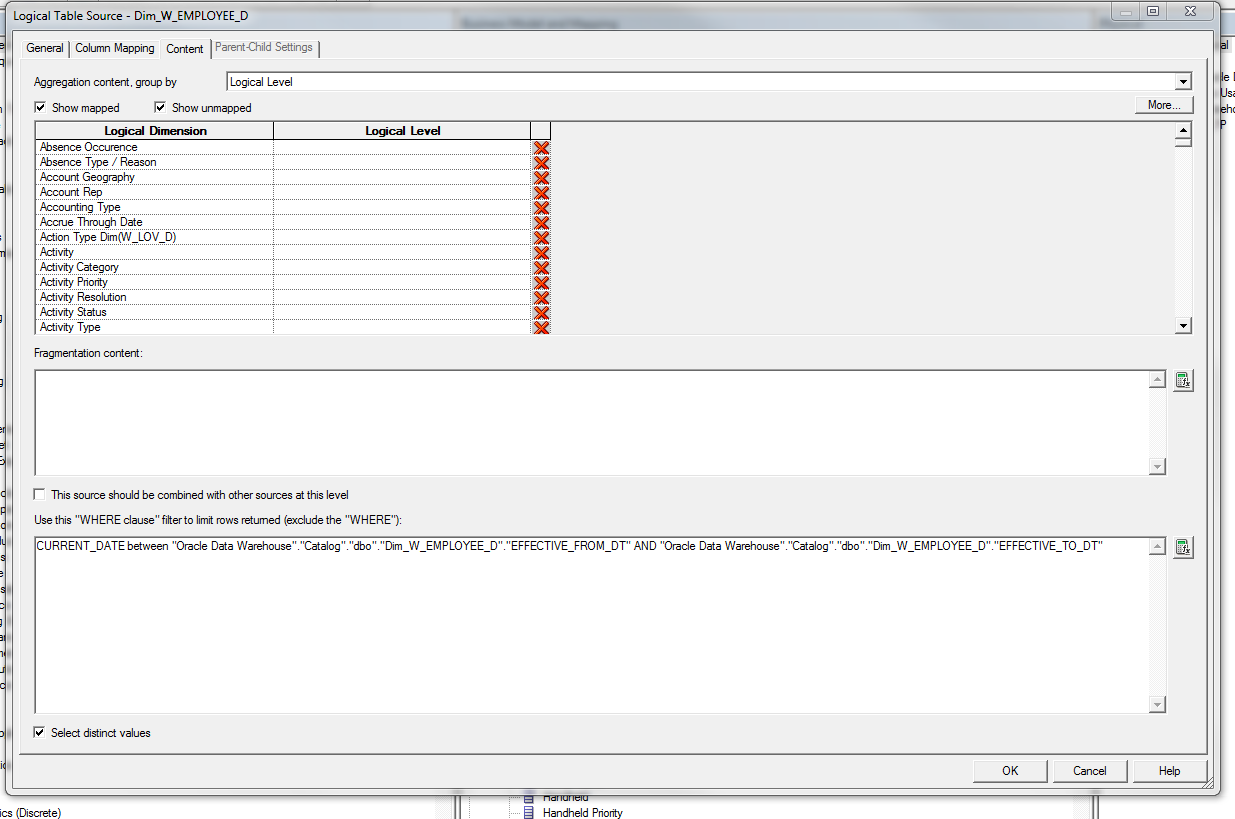The image size is (1235, 819).
Task: Confirm changes with OK
Action: [x=1010, y=770]
